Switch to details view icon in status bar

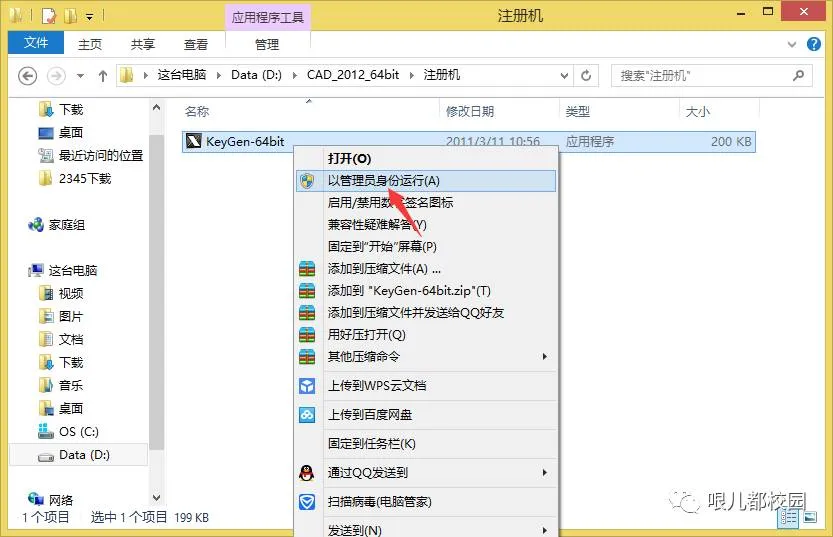(x=788, y=517)
